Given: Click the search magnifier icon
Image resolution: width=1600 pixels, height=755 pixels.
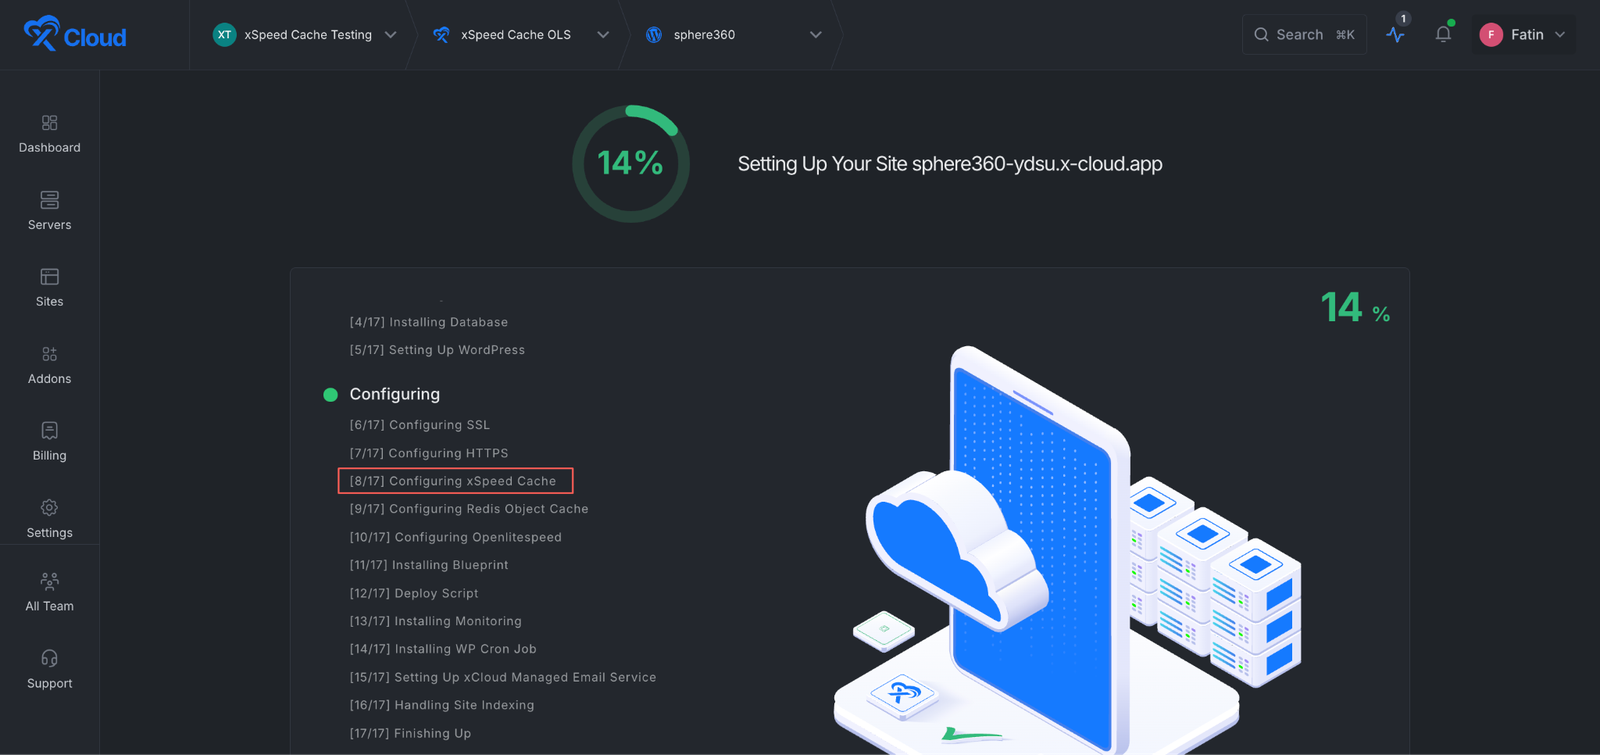Looking at the screenshot, I should pos(1261,35).
